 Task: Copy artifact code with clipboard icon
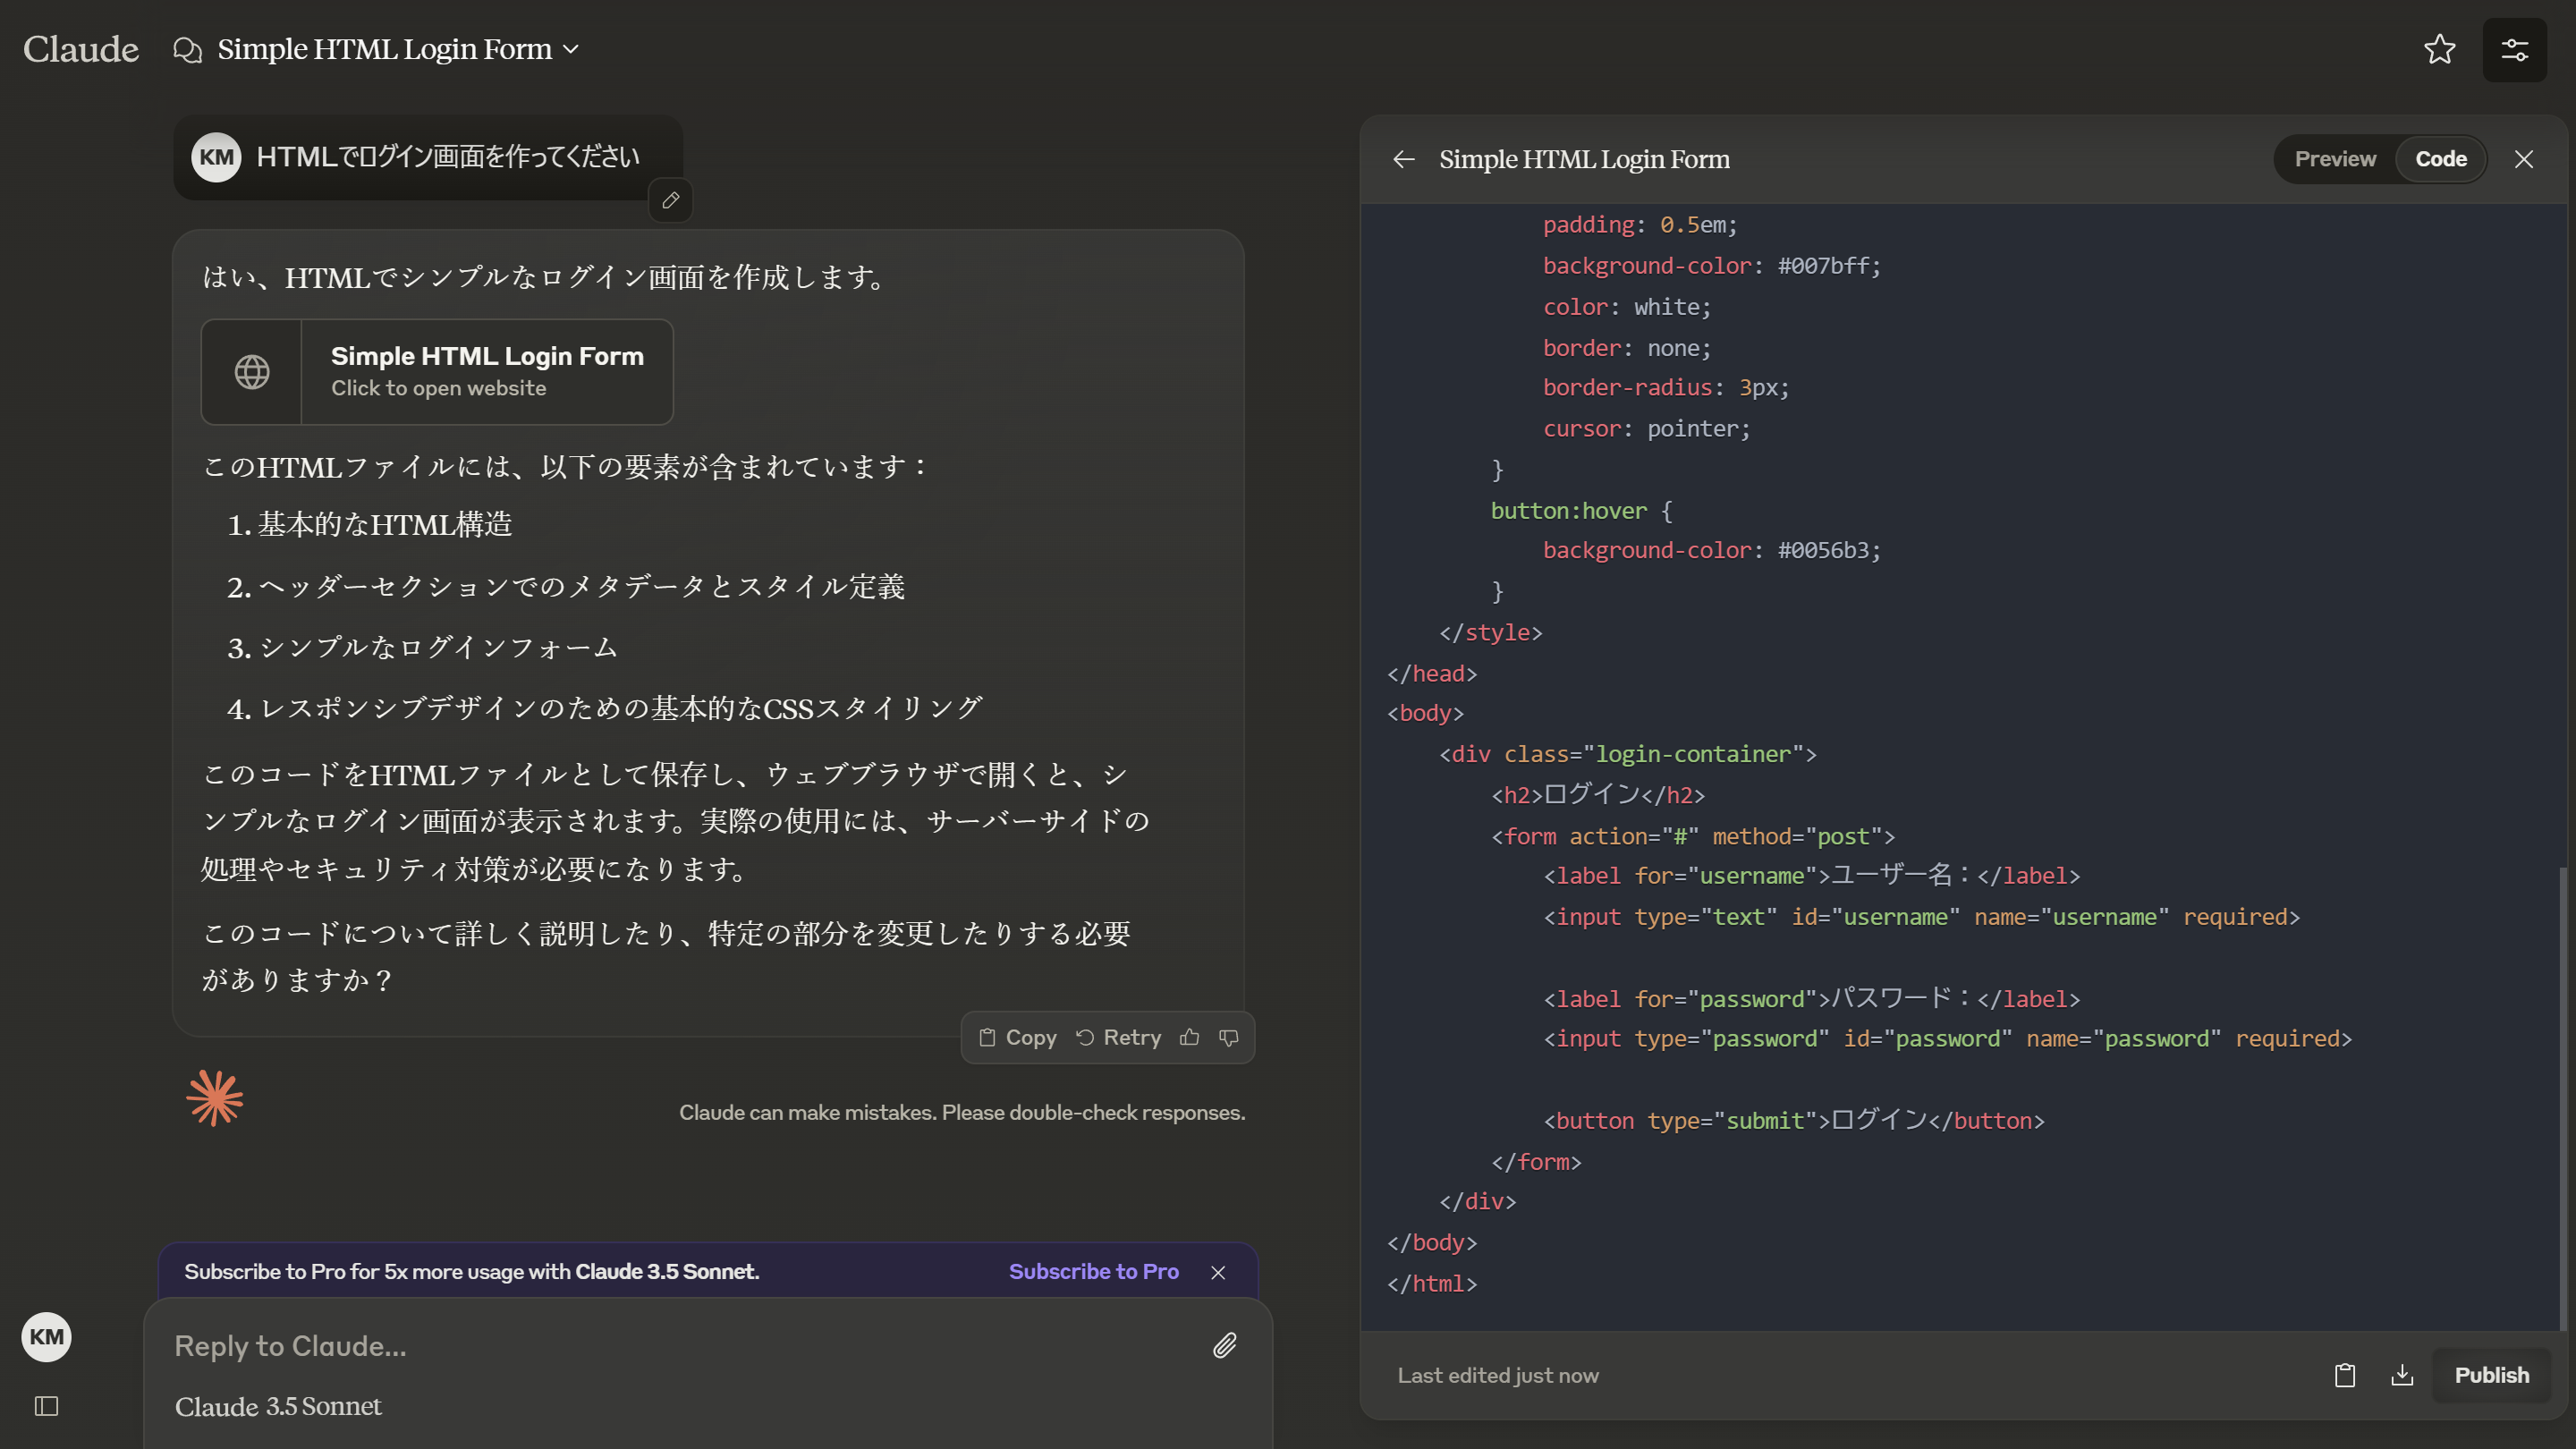(x=2344, y=1375)
